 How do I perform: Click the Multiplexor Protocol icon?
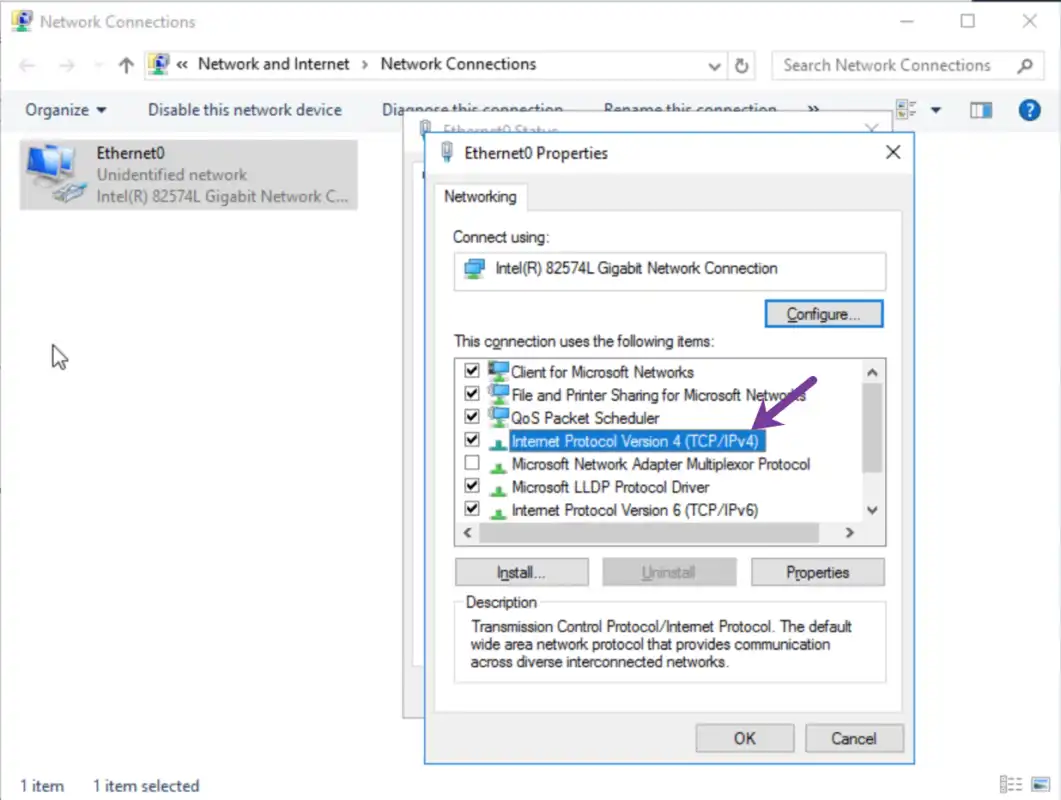coord(498,466)
